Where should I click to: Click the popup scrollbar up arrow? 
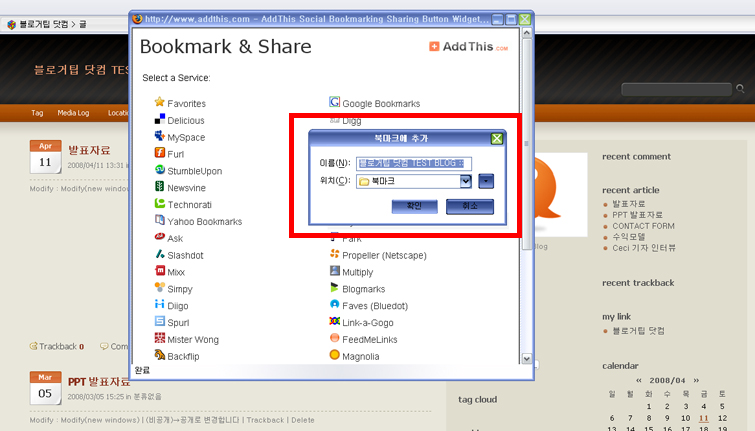click(x=526, y=33)
